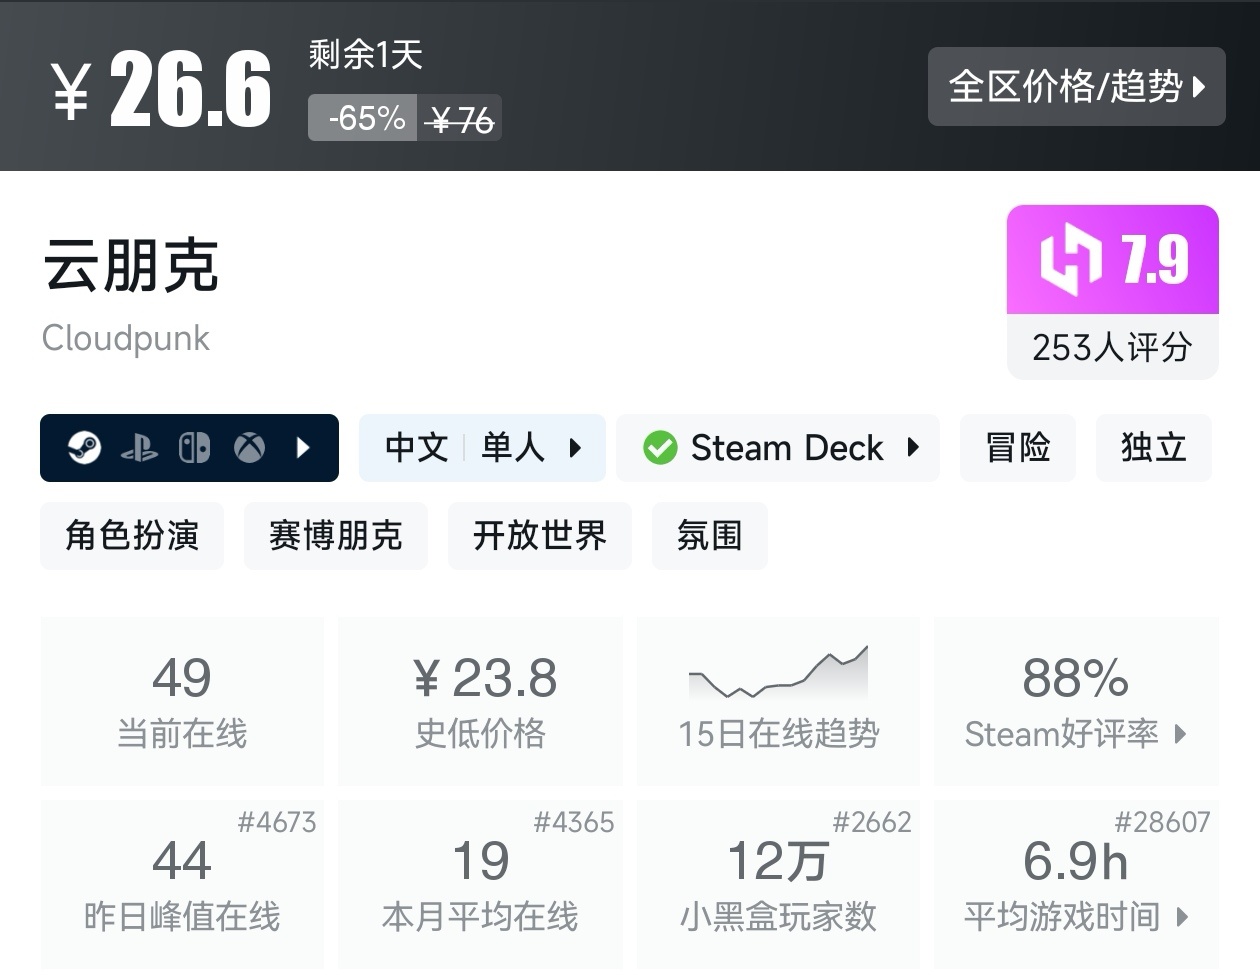Open the 赛博朋克 tag
Image resolution: width=1260 pixels, height=980 pixels.
coord(336,536)
